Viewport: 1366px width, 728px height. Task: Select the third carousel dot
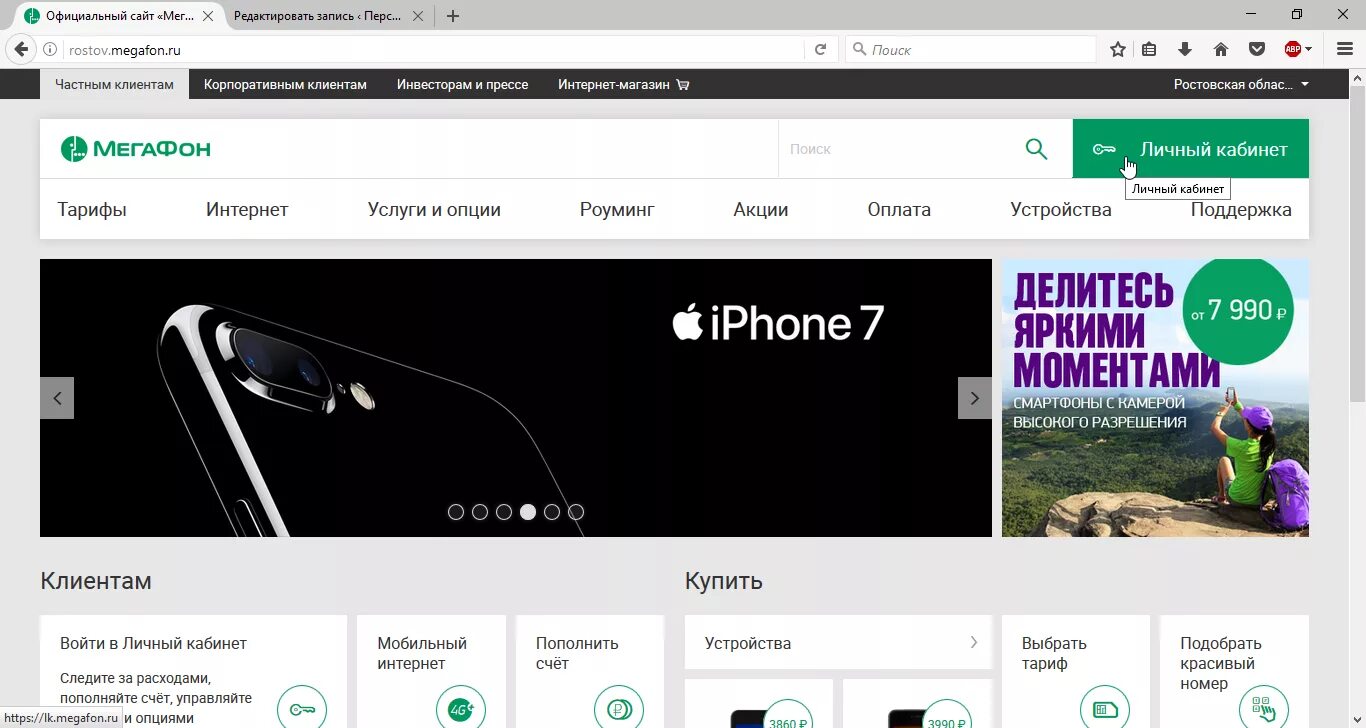click(504, 512)
